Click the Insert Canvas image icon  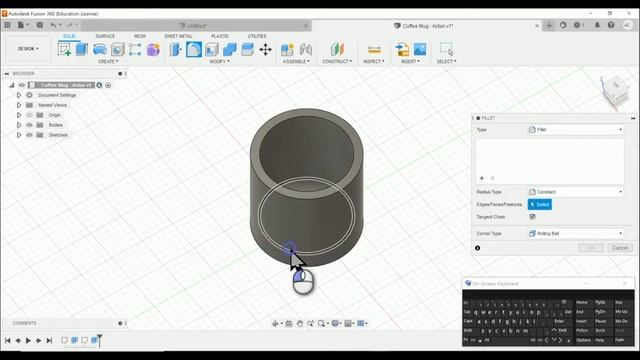(420, 49)
